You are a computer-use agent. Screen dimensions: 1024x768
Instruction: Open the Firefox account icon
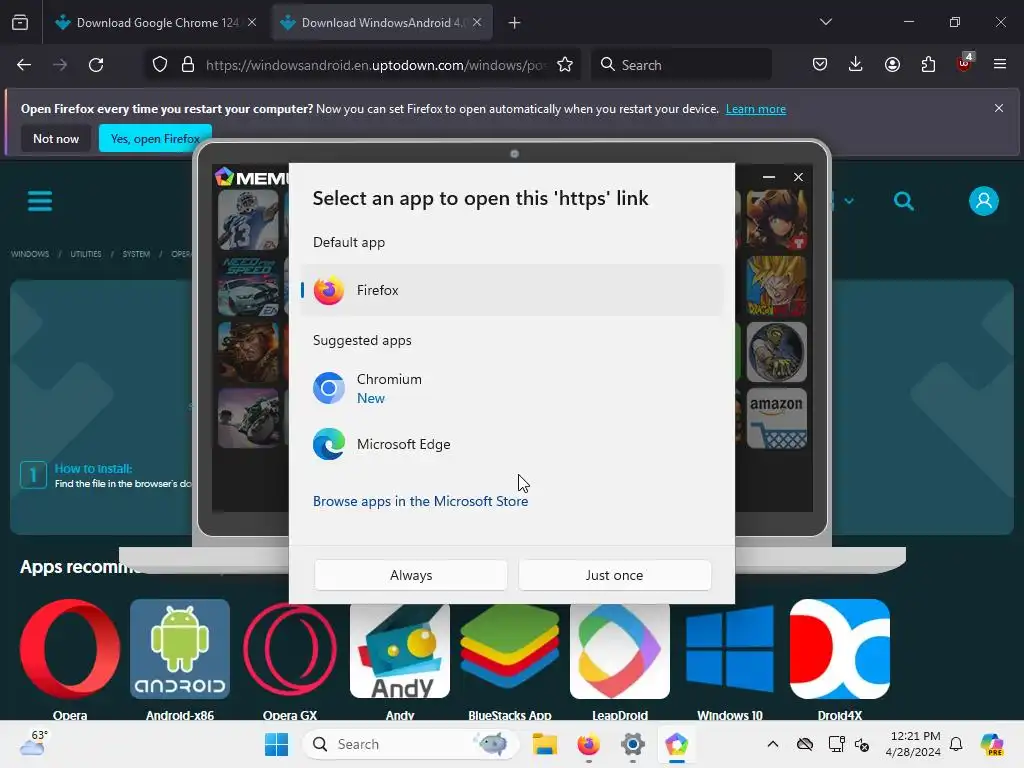(892, 64)
